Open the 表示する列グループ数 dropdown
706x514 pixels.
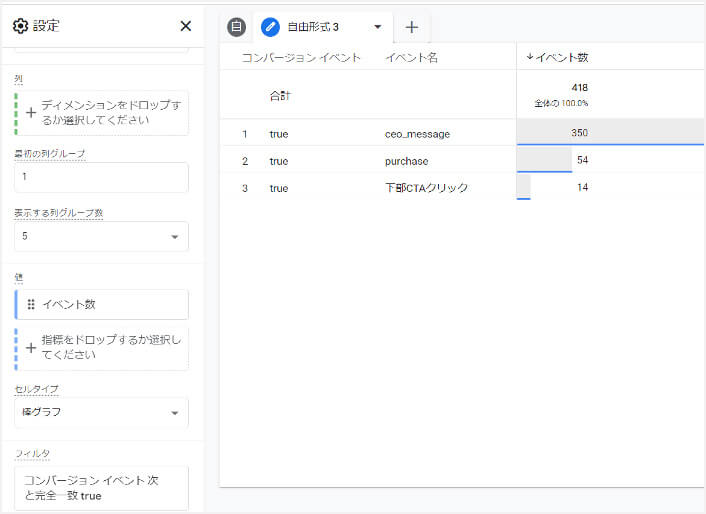tap(101, 236)
